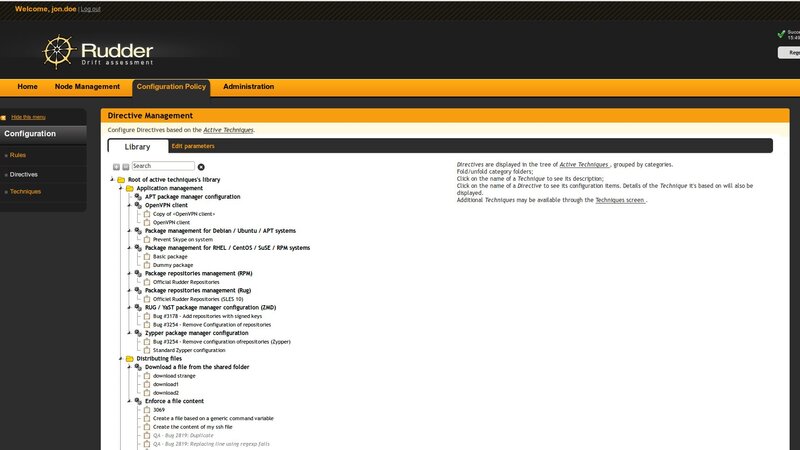Click directive icon beside download strange

click(x=147, y=376)
